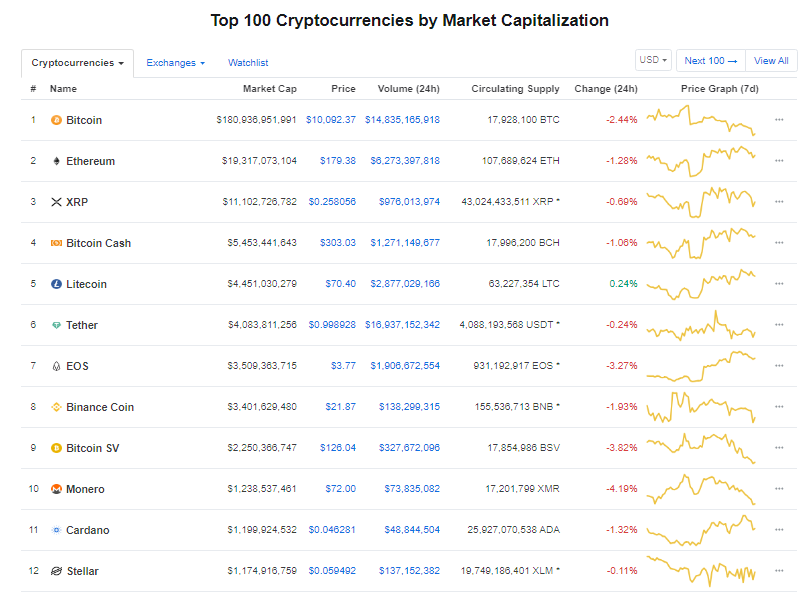Click Monero 7-day price graph
The width and height of the screenshot is (812, 593).
701,489
